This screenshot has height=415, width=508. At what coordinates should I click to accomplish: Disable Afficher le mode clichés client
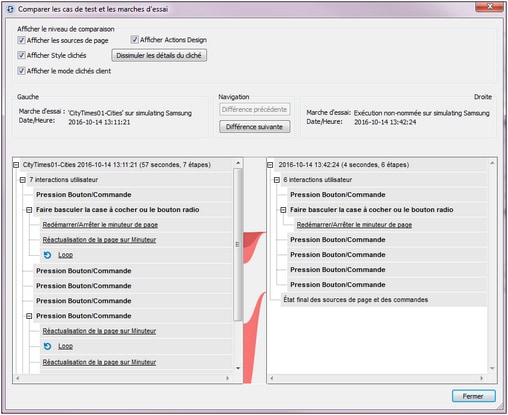pyautogui.click(x=21, y=71)
